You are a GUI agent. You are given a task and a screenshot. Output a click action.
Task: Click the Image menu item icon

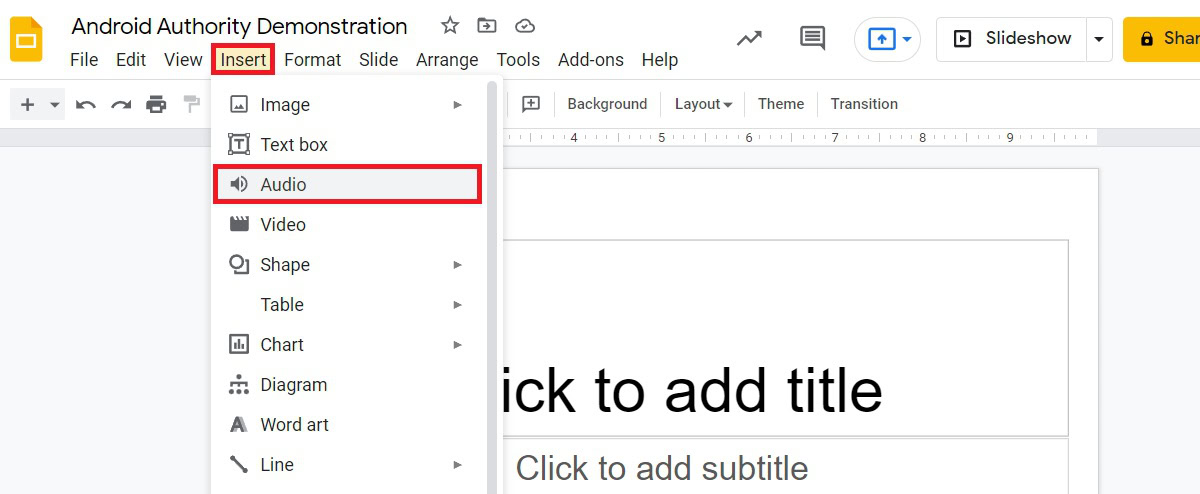239,104
